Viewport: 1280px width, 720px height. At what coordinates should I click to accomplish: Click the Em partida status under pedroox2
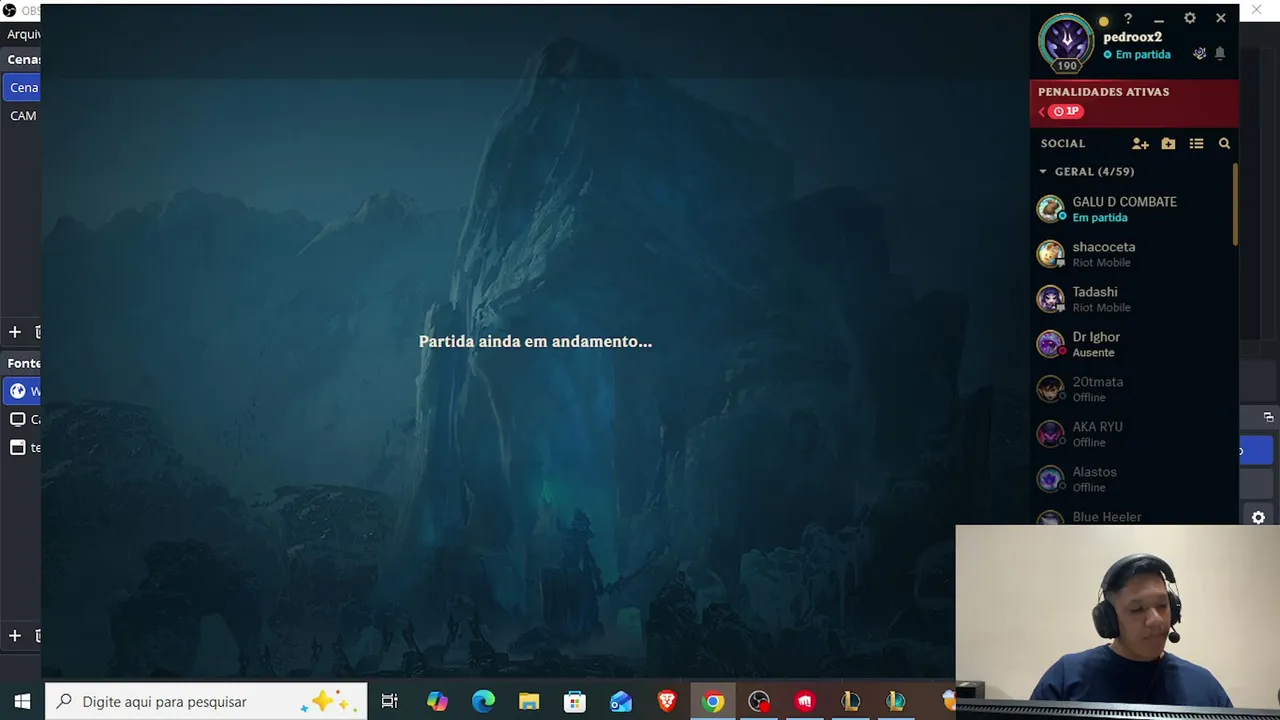1137,55
